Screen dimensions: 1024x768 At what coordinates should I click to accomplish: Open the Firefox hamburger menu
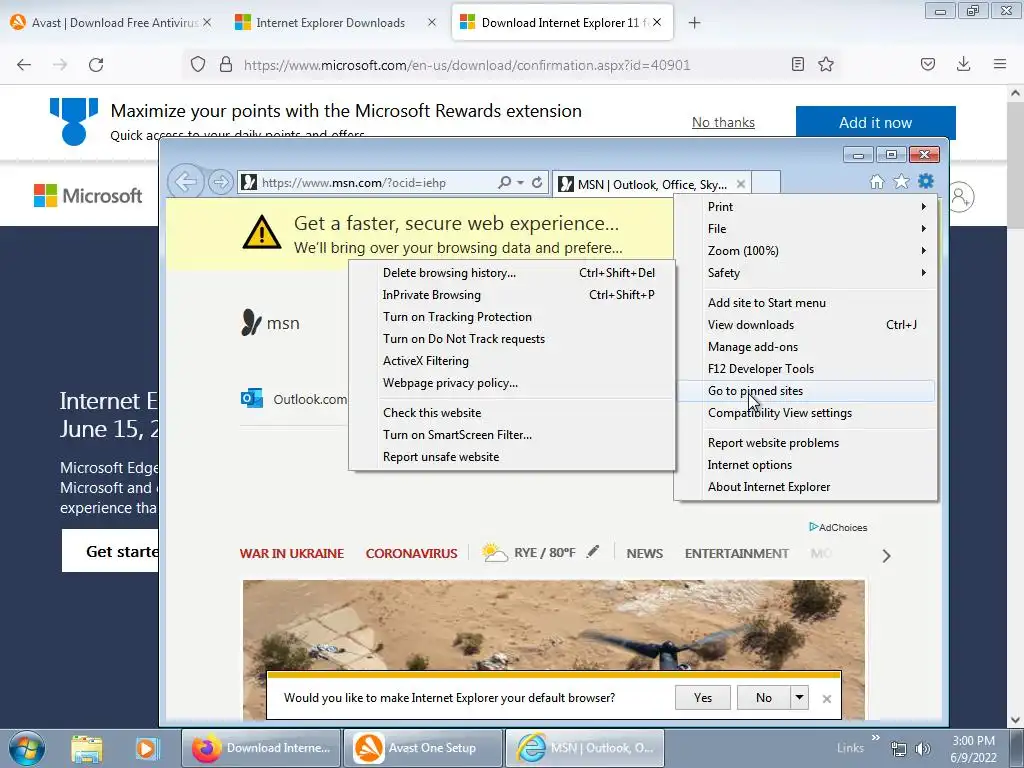coord(1000,64)
